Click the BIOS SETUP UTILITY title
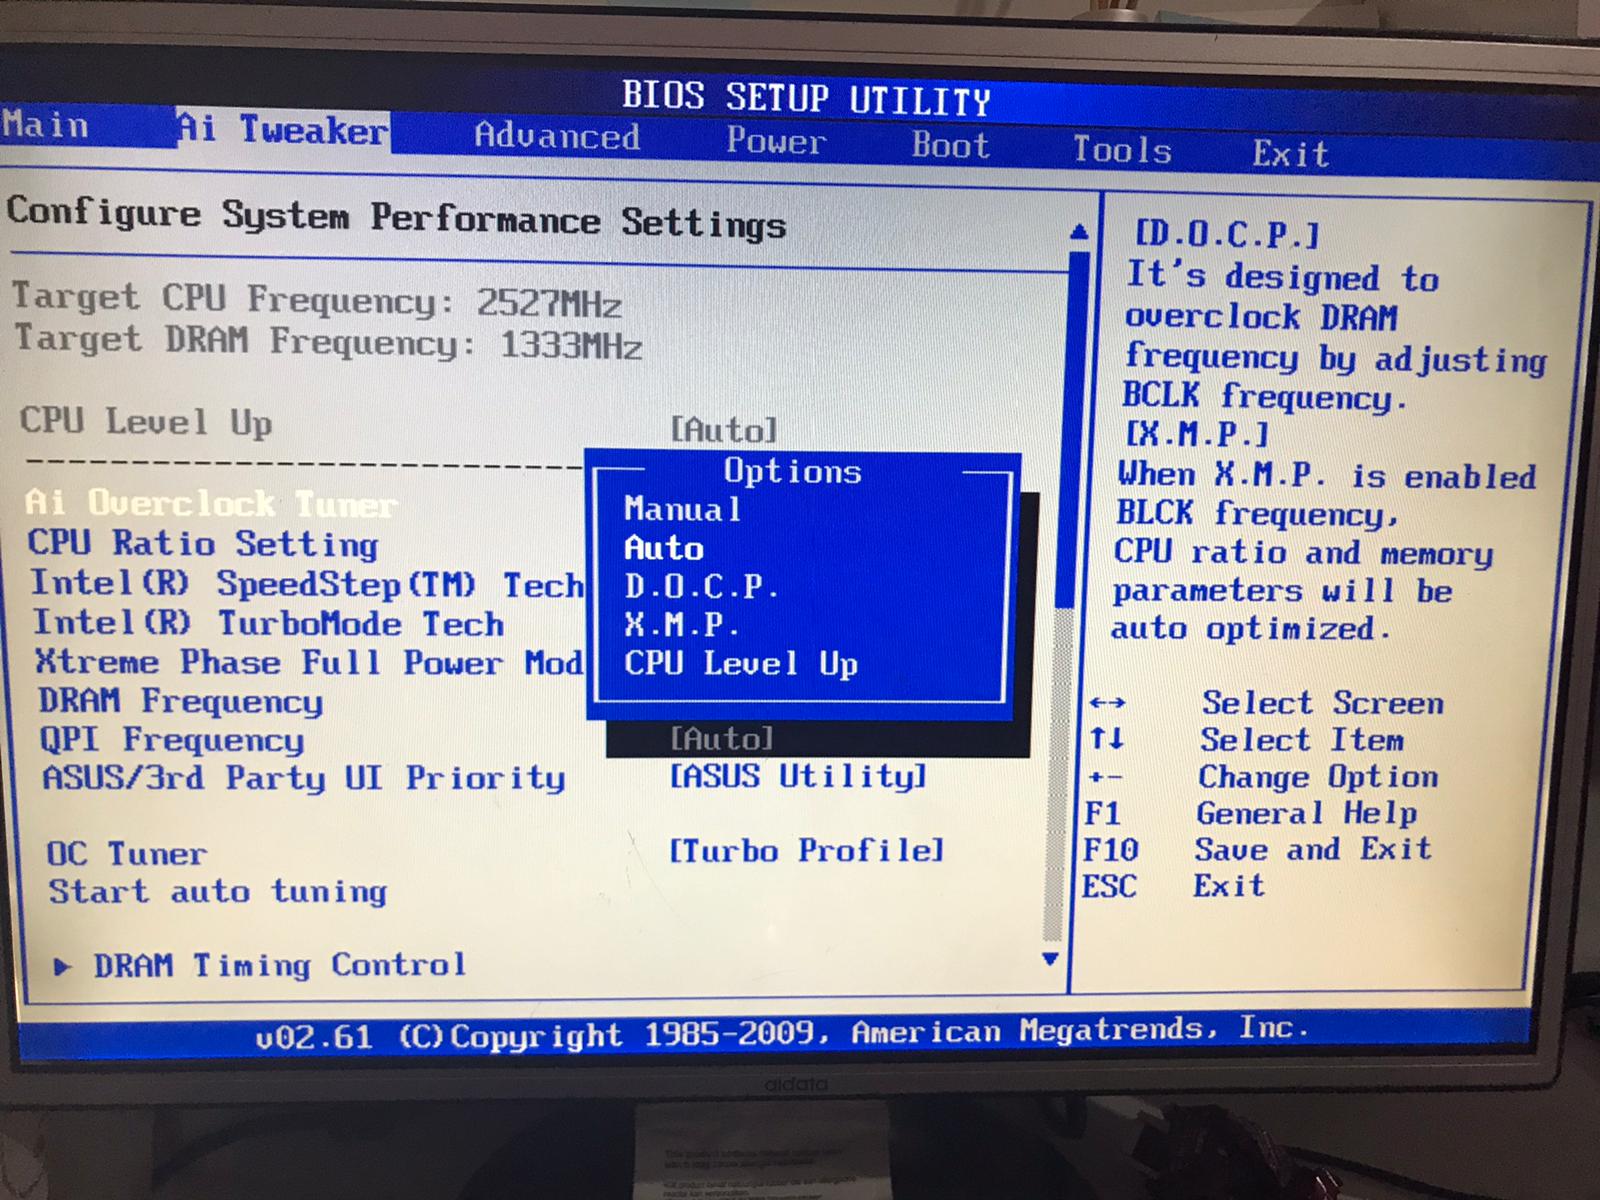The height and width of the screenshot is (1200, 1600). [806, 98]
